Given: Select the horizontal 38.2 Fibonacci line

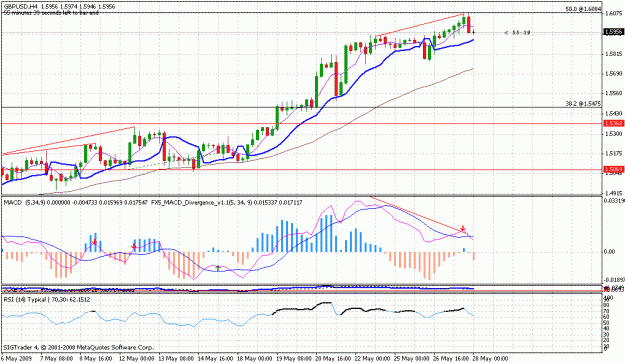Looking at the screenshot, I should tap(302, 108).
